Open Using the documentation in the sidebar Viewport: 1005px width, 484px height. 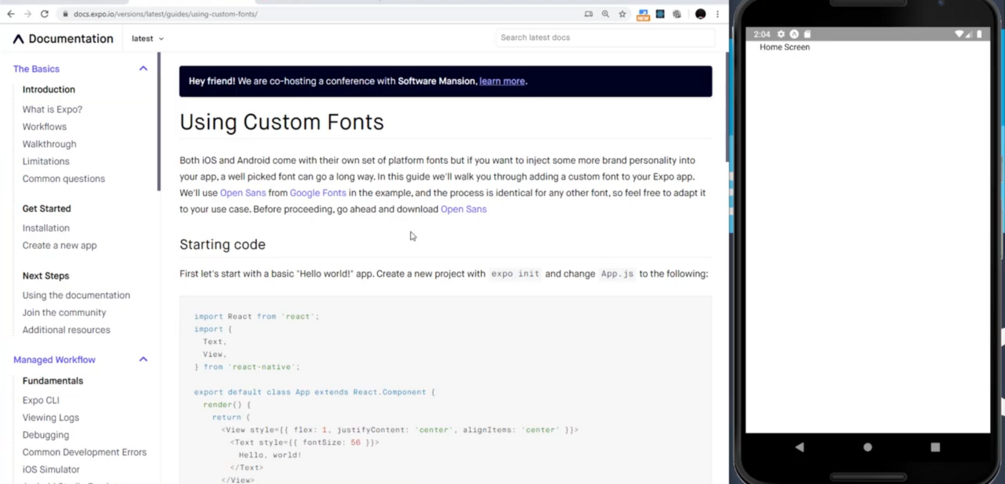tap(76, 296)
